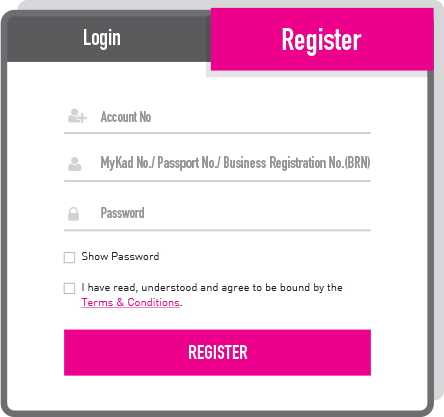Open the Terms & Conditions link

coord(130,302)
